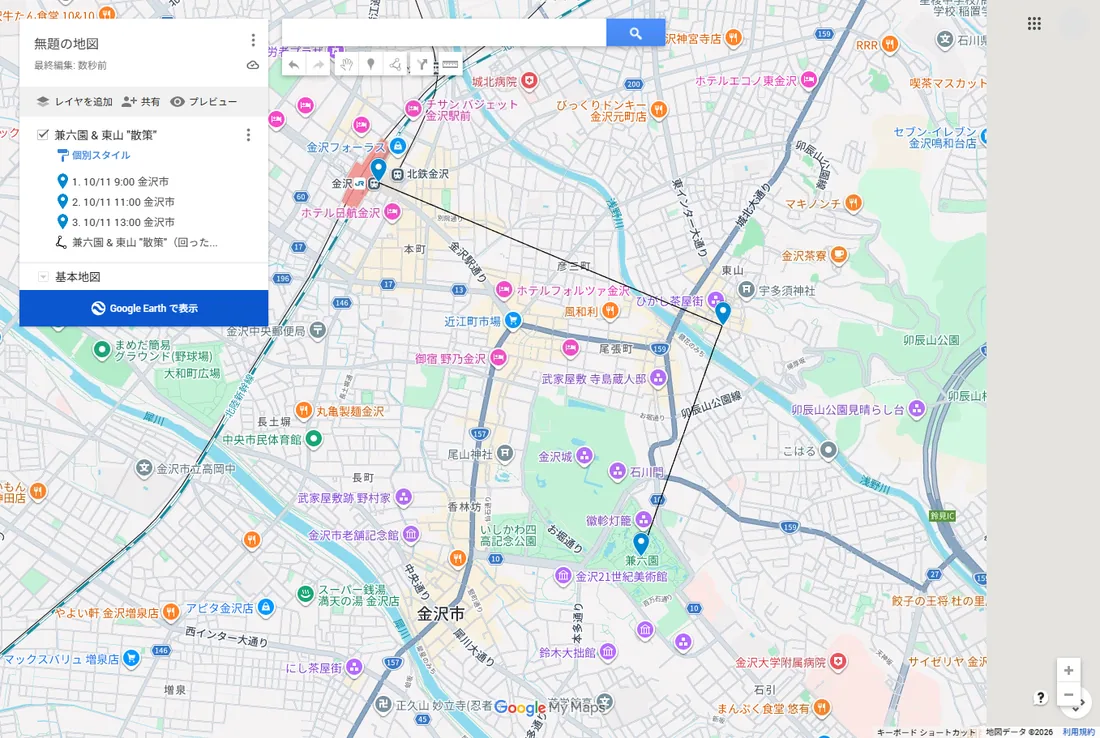Click 共有 to share the map
The width and height of the screenshot is (1100, 738).
140,102
